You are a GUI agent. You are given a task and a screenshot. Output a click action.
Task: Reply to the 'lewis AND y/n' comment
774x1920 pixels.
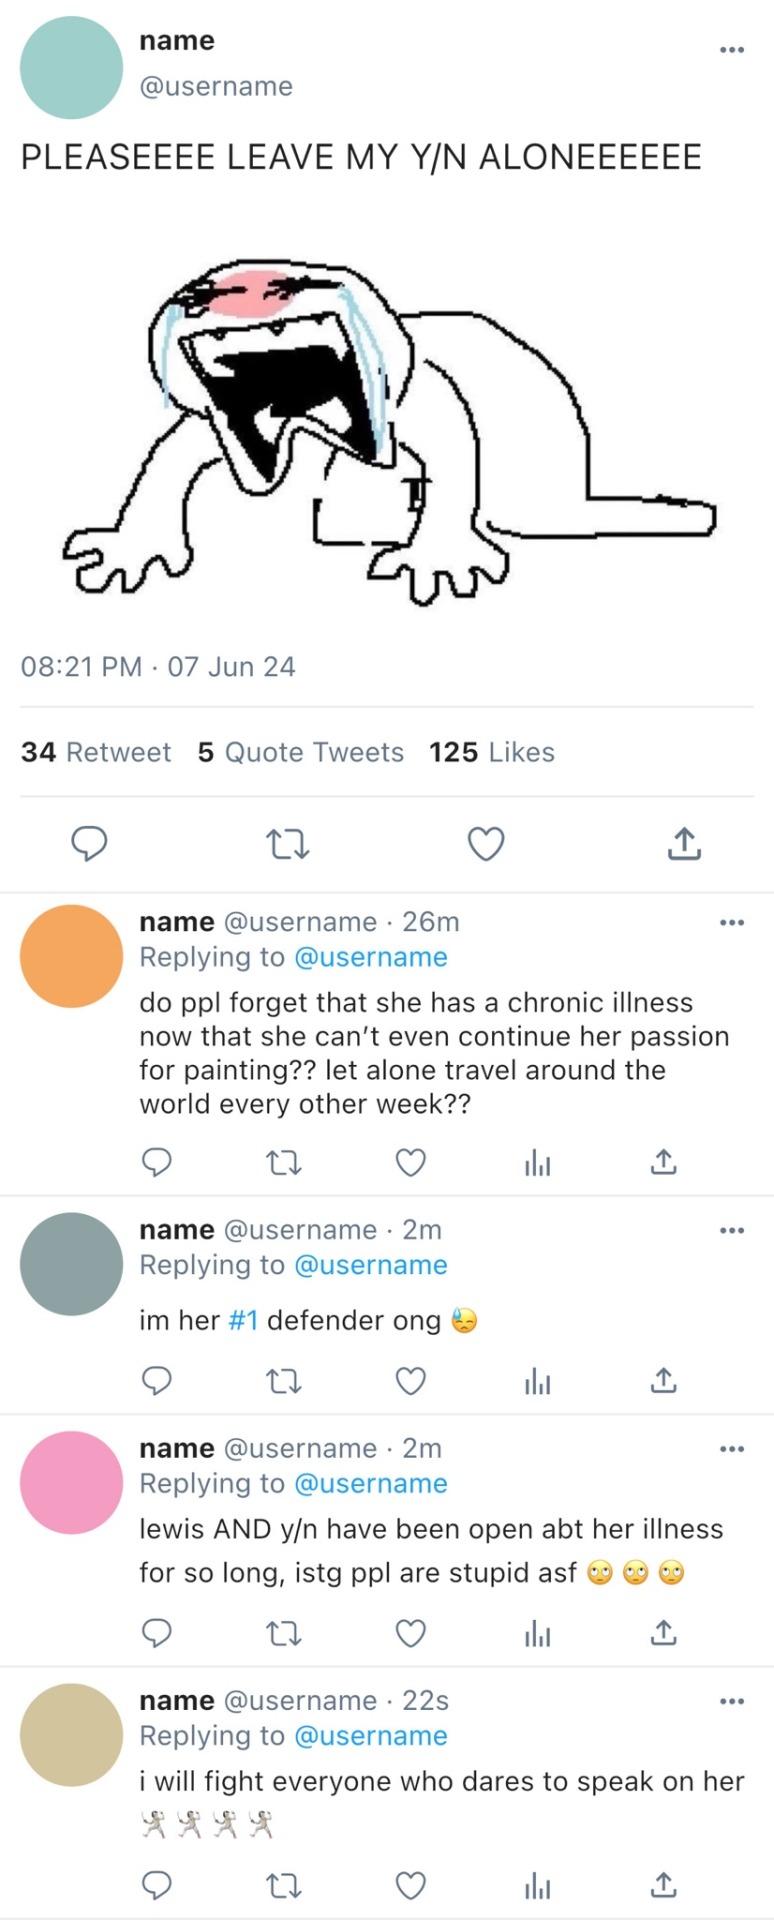156,1633
